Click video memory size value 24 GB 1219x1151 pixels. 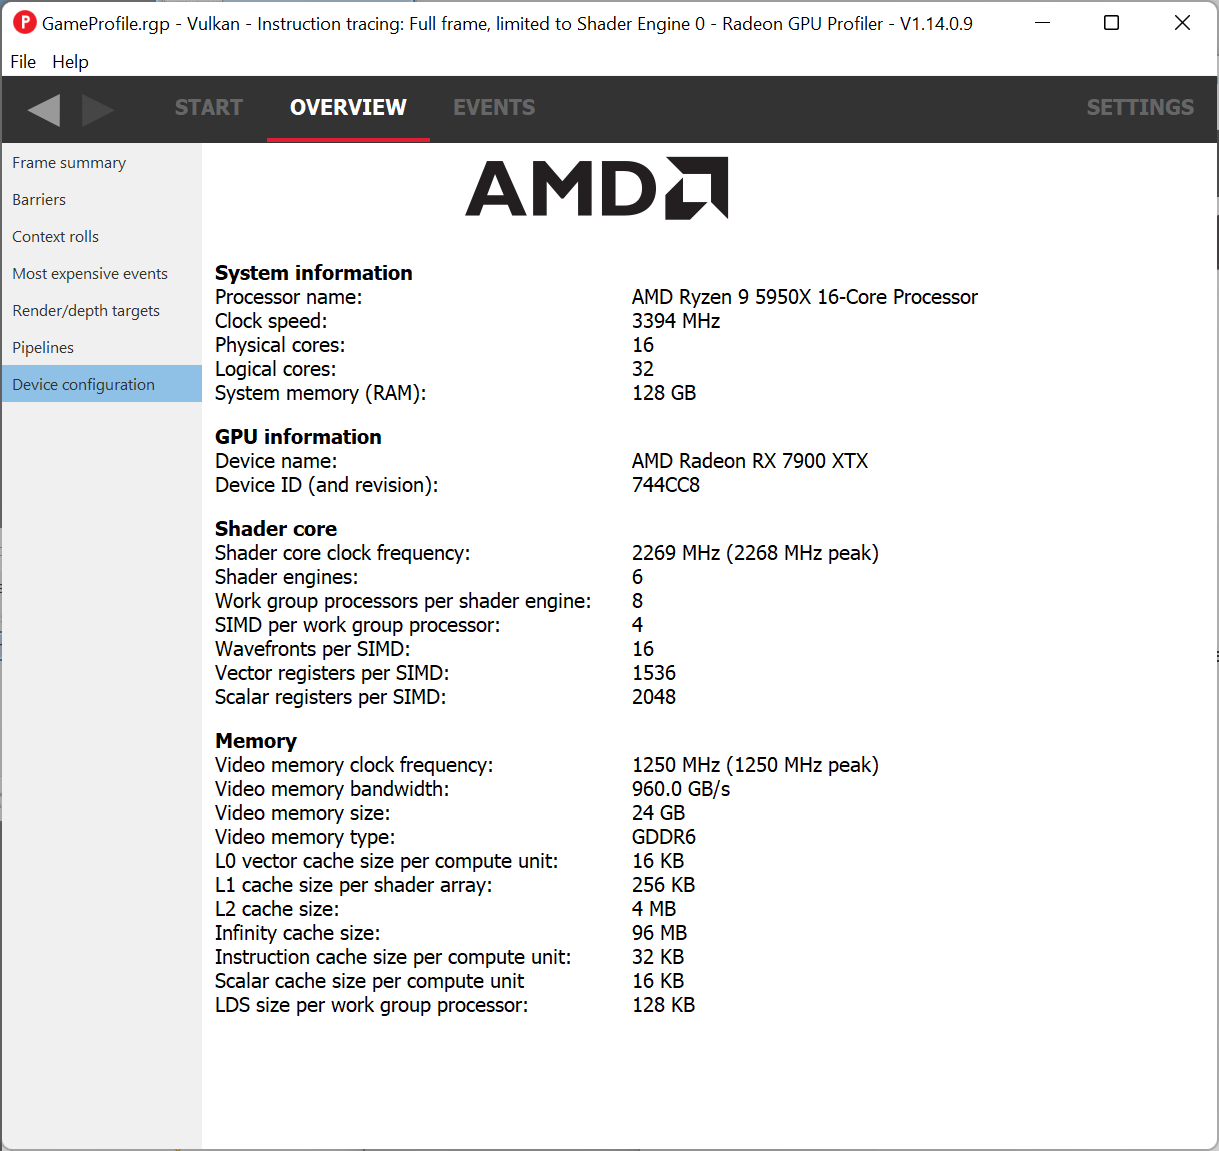coord(658,813)
